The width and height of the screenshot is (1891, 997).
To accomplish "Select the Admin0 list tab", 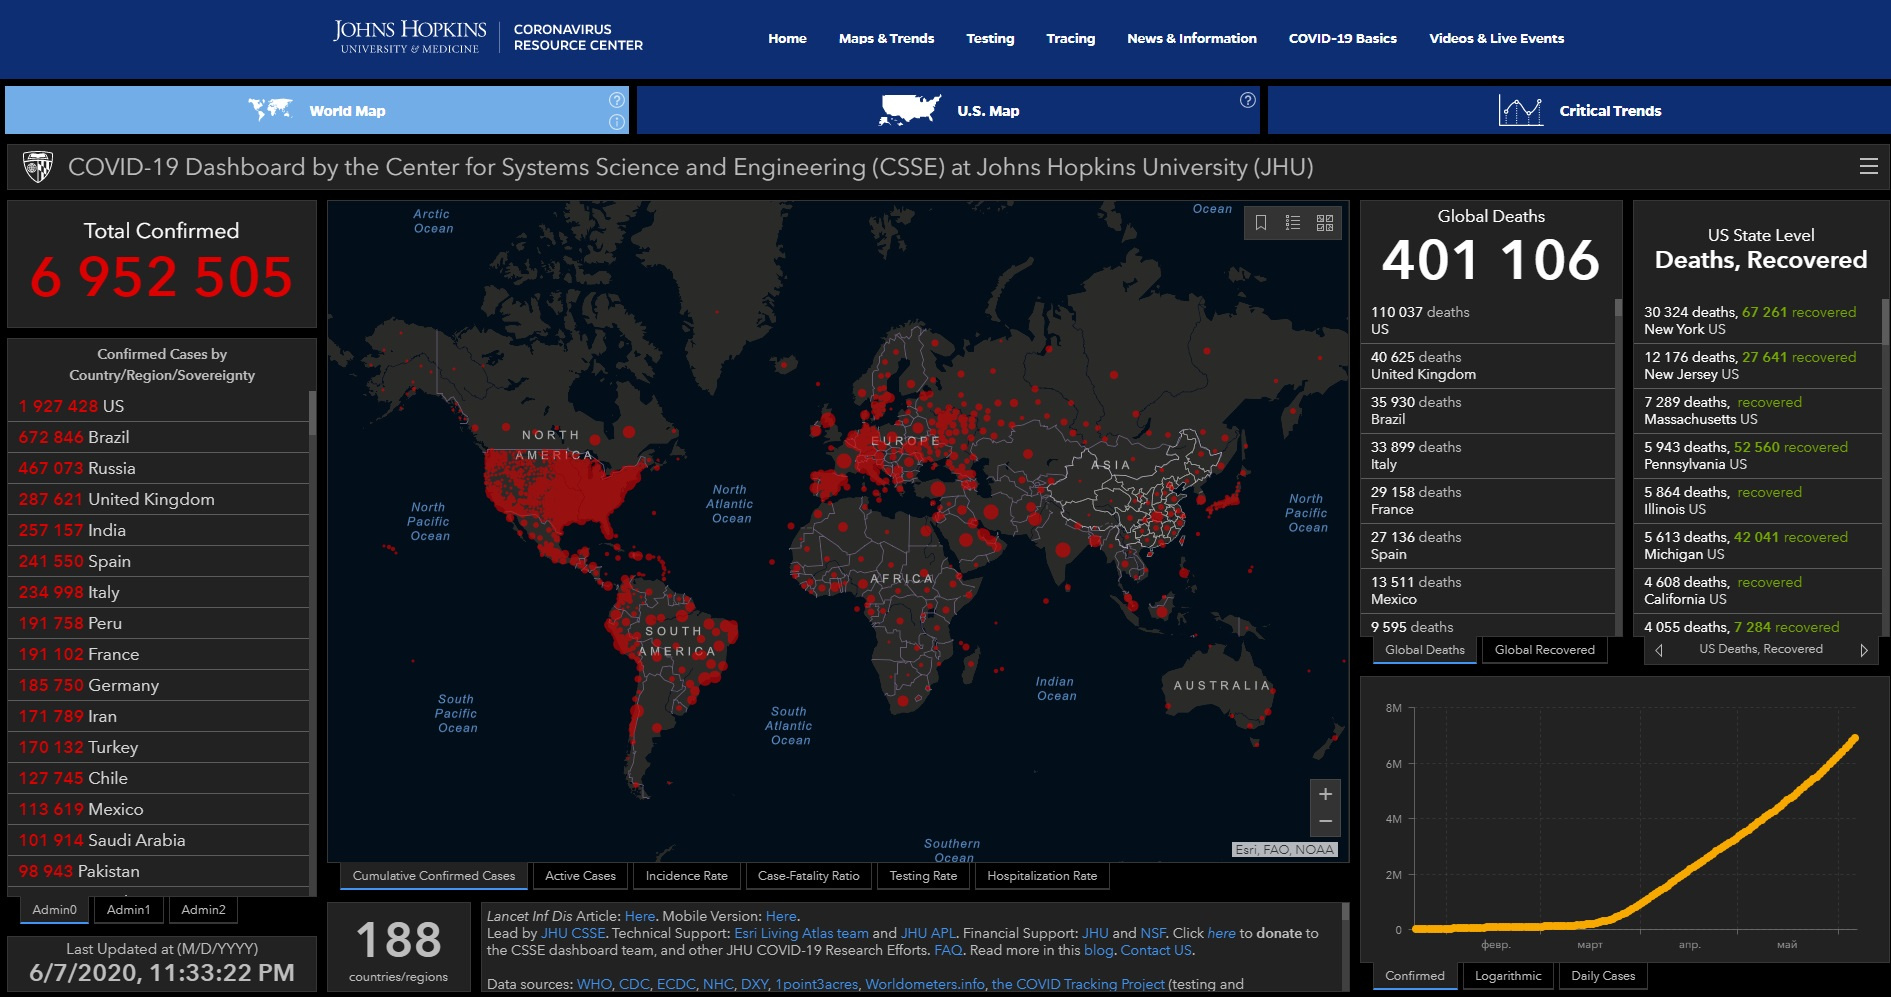I will [x=54, y=910].
